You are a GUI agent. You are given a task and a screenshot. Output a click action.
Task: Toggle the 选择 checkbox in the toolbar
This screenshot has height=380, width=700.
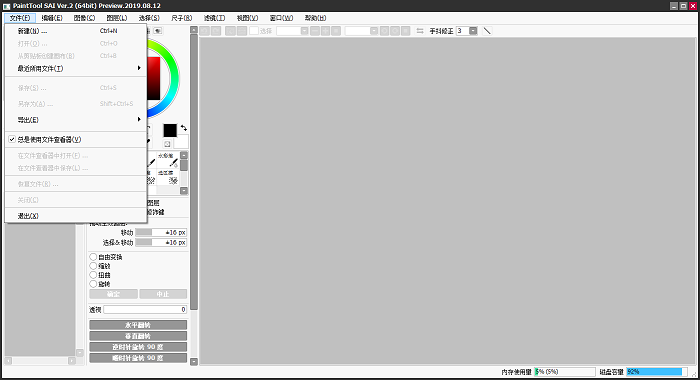(254, 31)
